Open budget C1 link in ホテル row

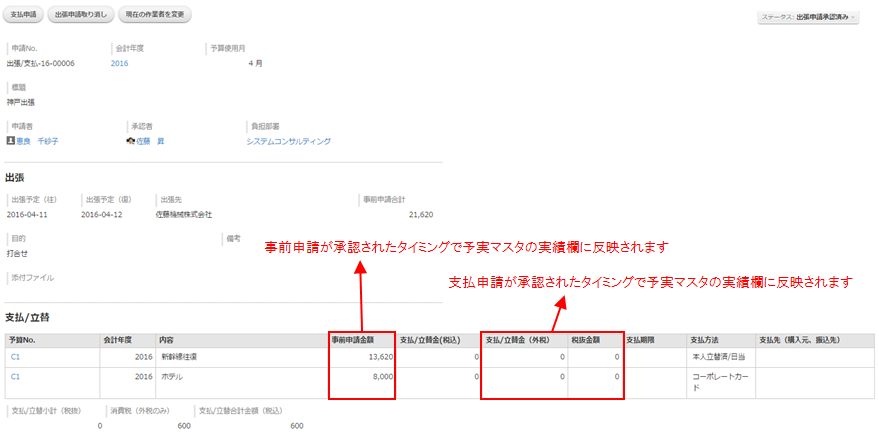coord(15,377)
